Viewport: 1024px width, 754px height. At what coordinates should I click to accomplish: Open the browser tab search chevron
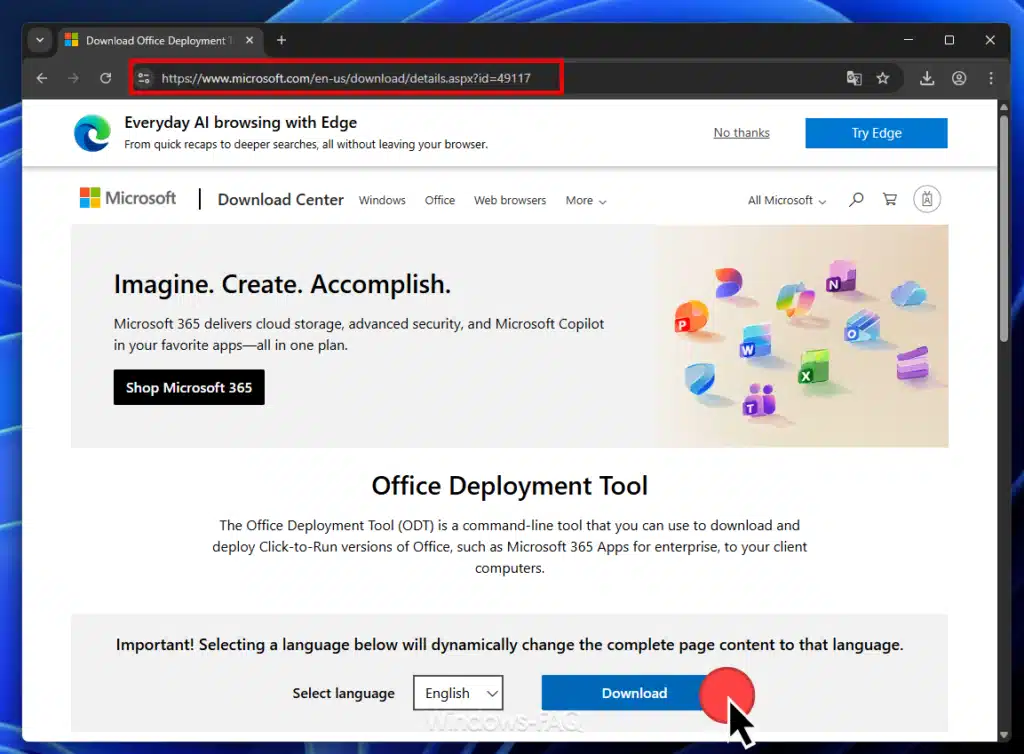coord(38,40)
